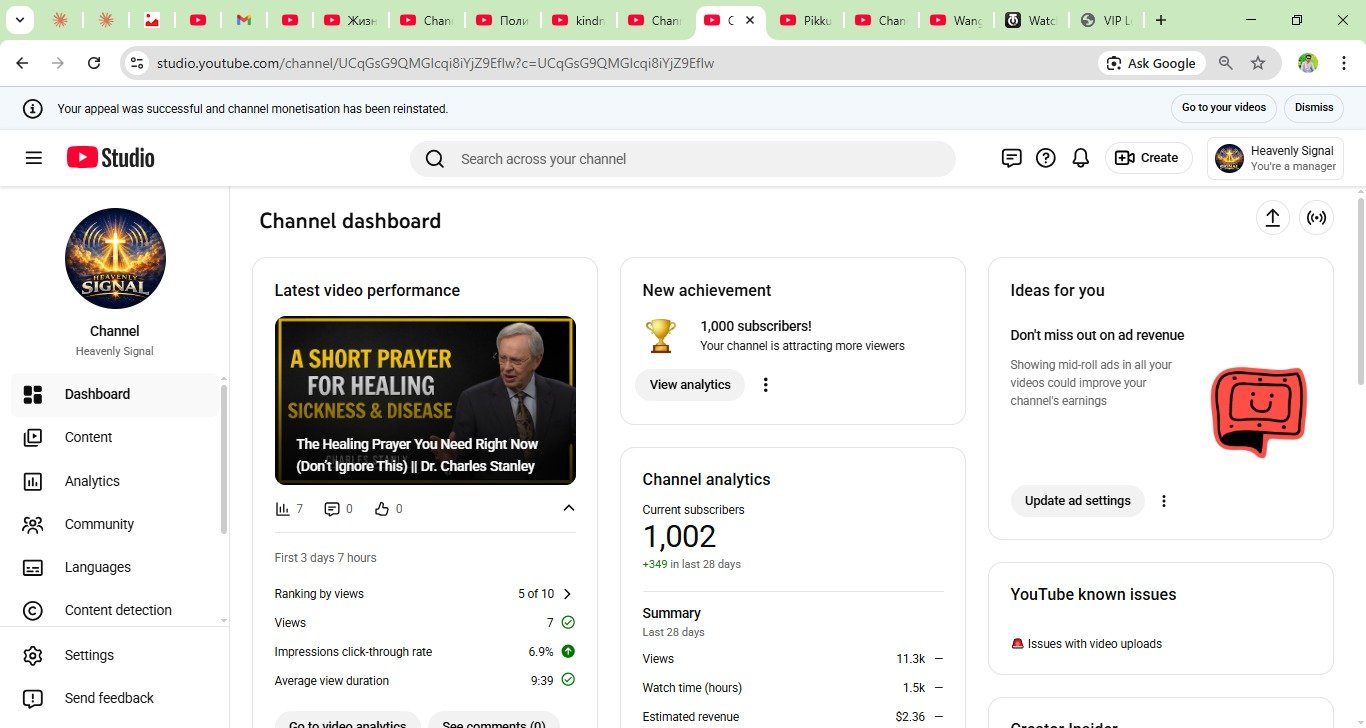1366x728 pixels.
Task: Open the help question mark icon
Action: [x=1045, y=158]
